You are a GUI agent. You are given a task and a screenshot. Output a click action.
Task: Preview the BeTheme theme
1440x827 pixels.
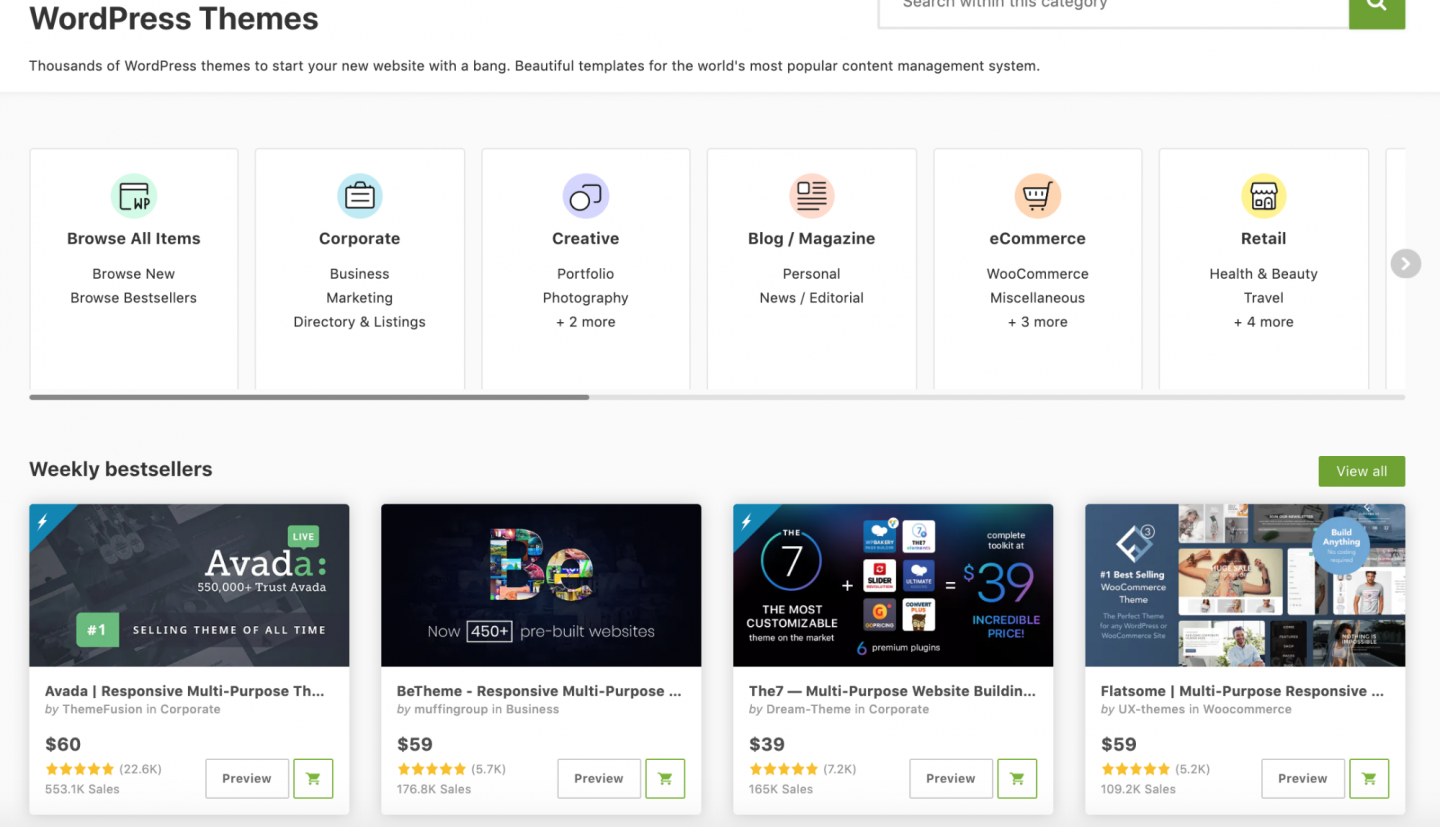[599, 779]
